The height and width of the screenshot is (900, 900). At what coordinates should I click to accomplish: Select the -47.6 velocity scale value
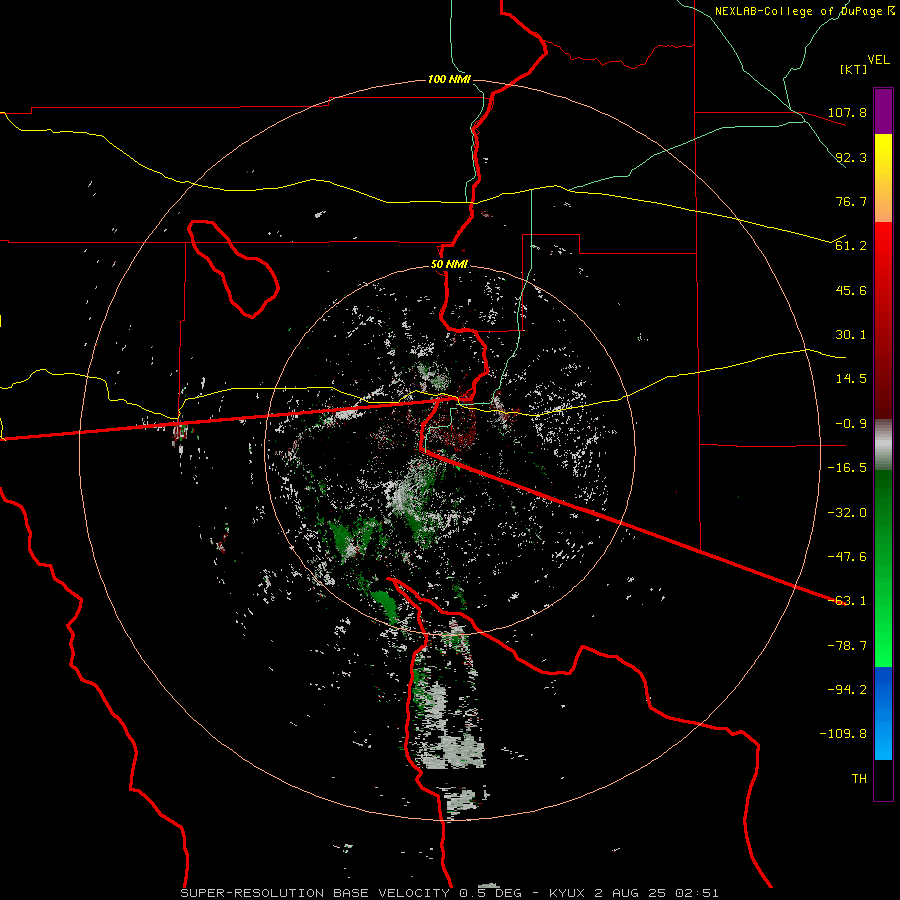847,557
